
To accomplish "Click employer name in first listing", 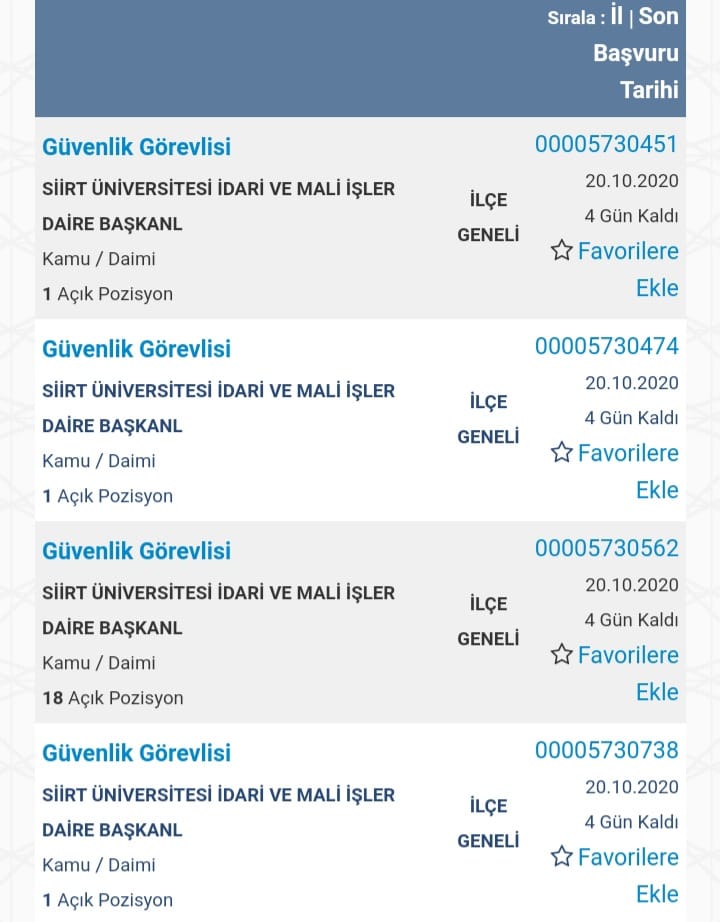I will tap(218, 206).
